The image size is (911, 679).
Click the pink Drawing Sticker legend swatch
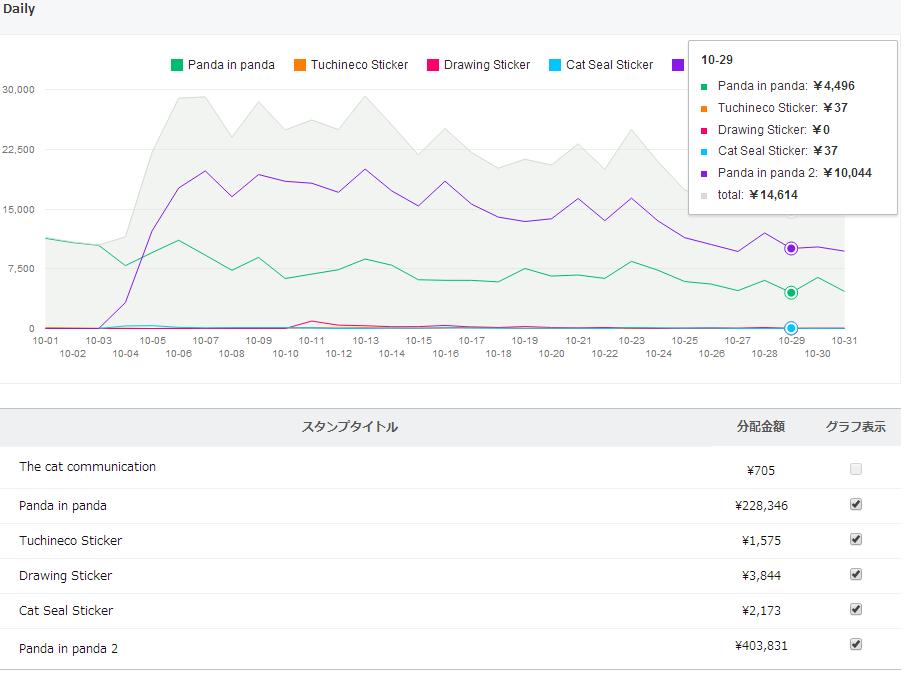coord(433,65)
